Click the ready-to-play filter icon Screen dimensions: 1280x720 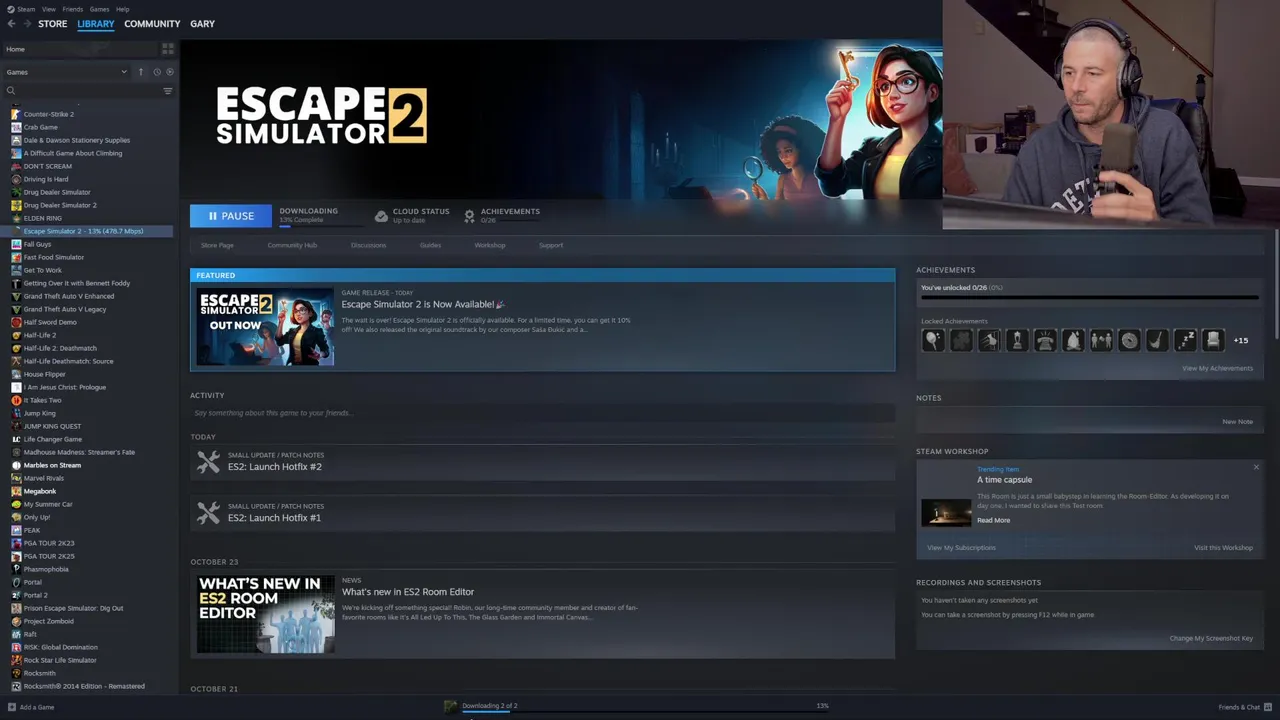[170, 72]
